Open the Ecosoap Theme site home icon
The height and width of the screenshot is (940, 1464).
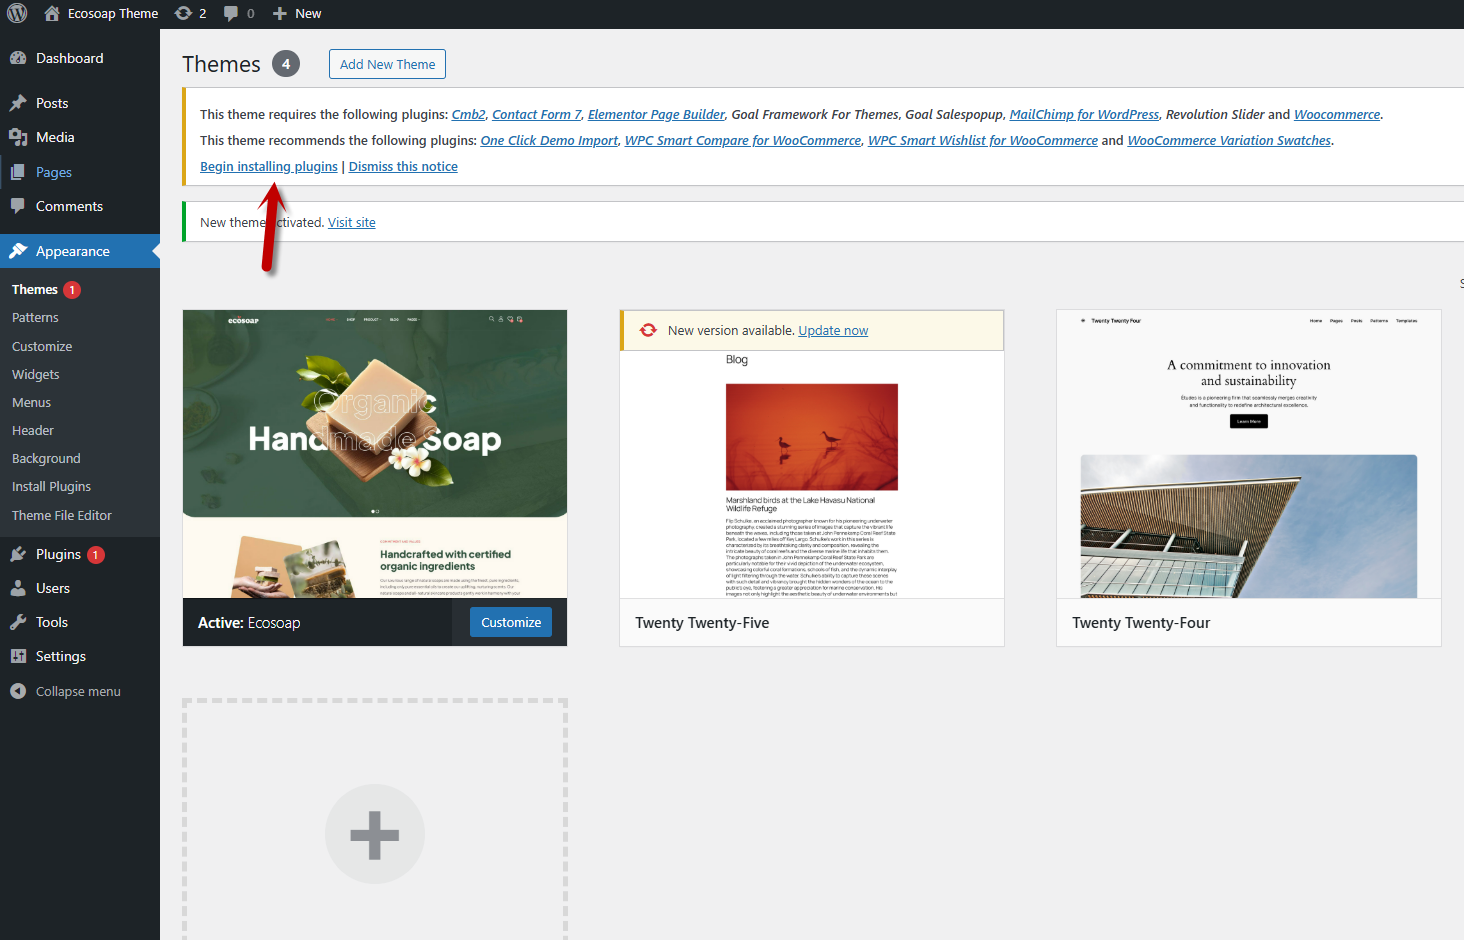pos(52,13)
